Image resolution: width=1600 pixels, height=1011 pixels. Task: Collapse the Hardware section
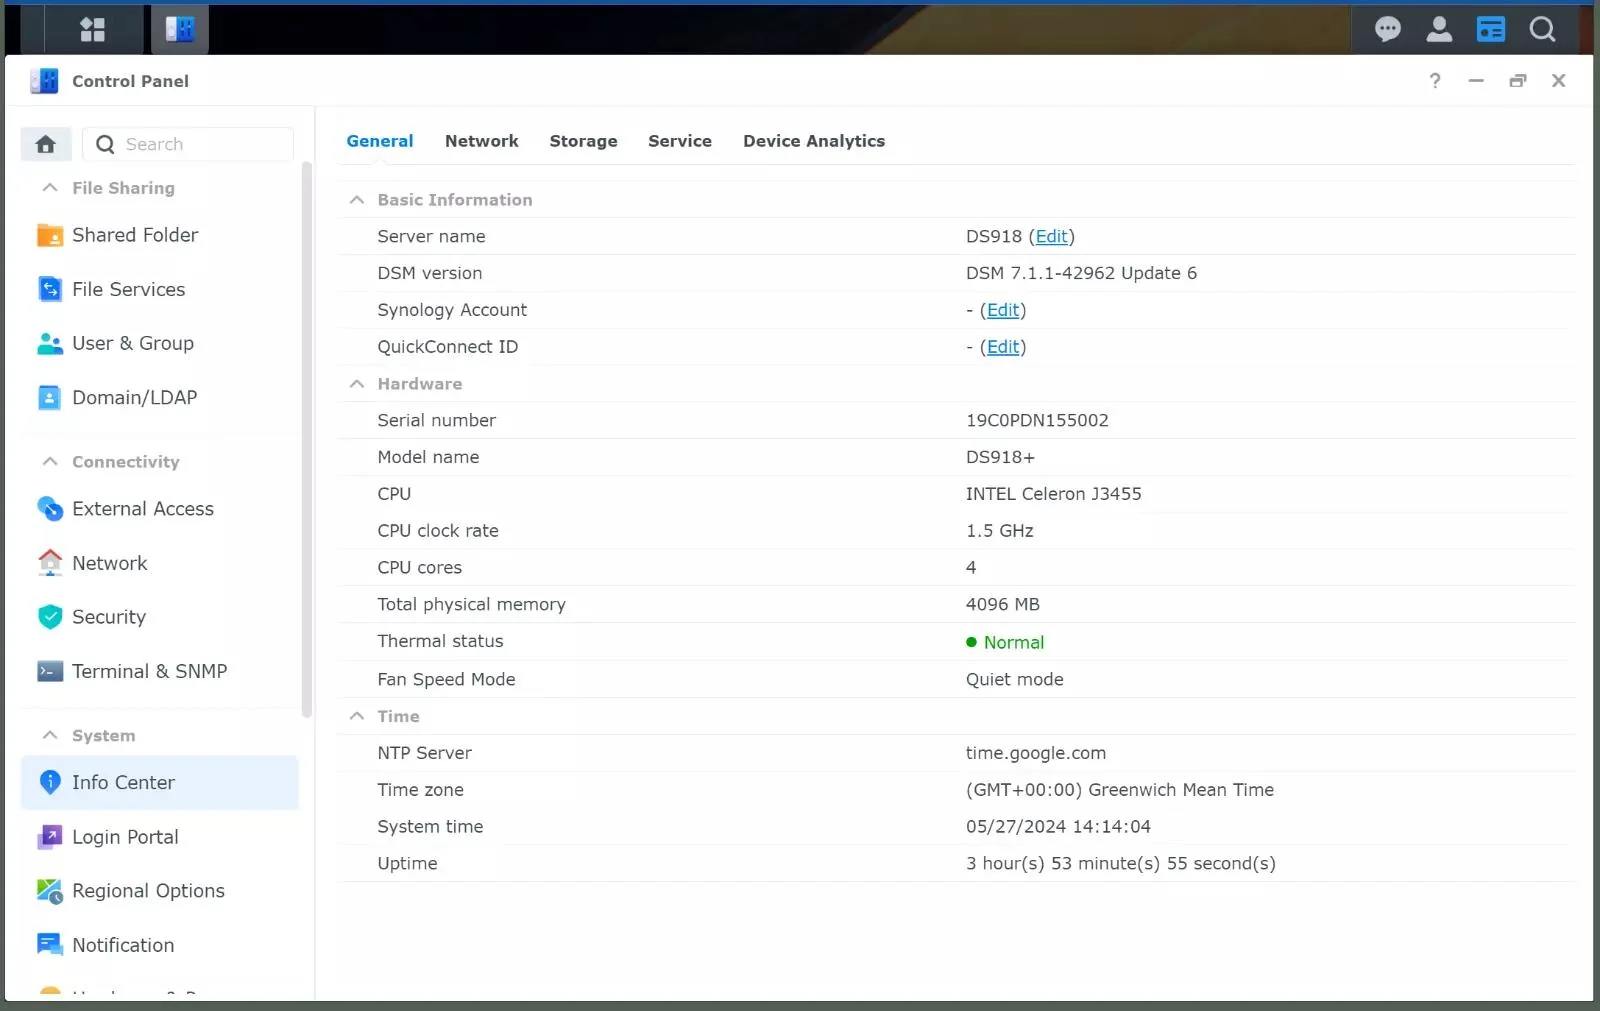click(x=356, y=383)
